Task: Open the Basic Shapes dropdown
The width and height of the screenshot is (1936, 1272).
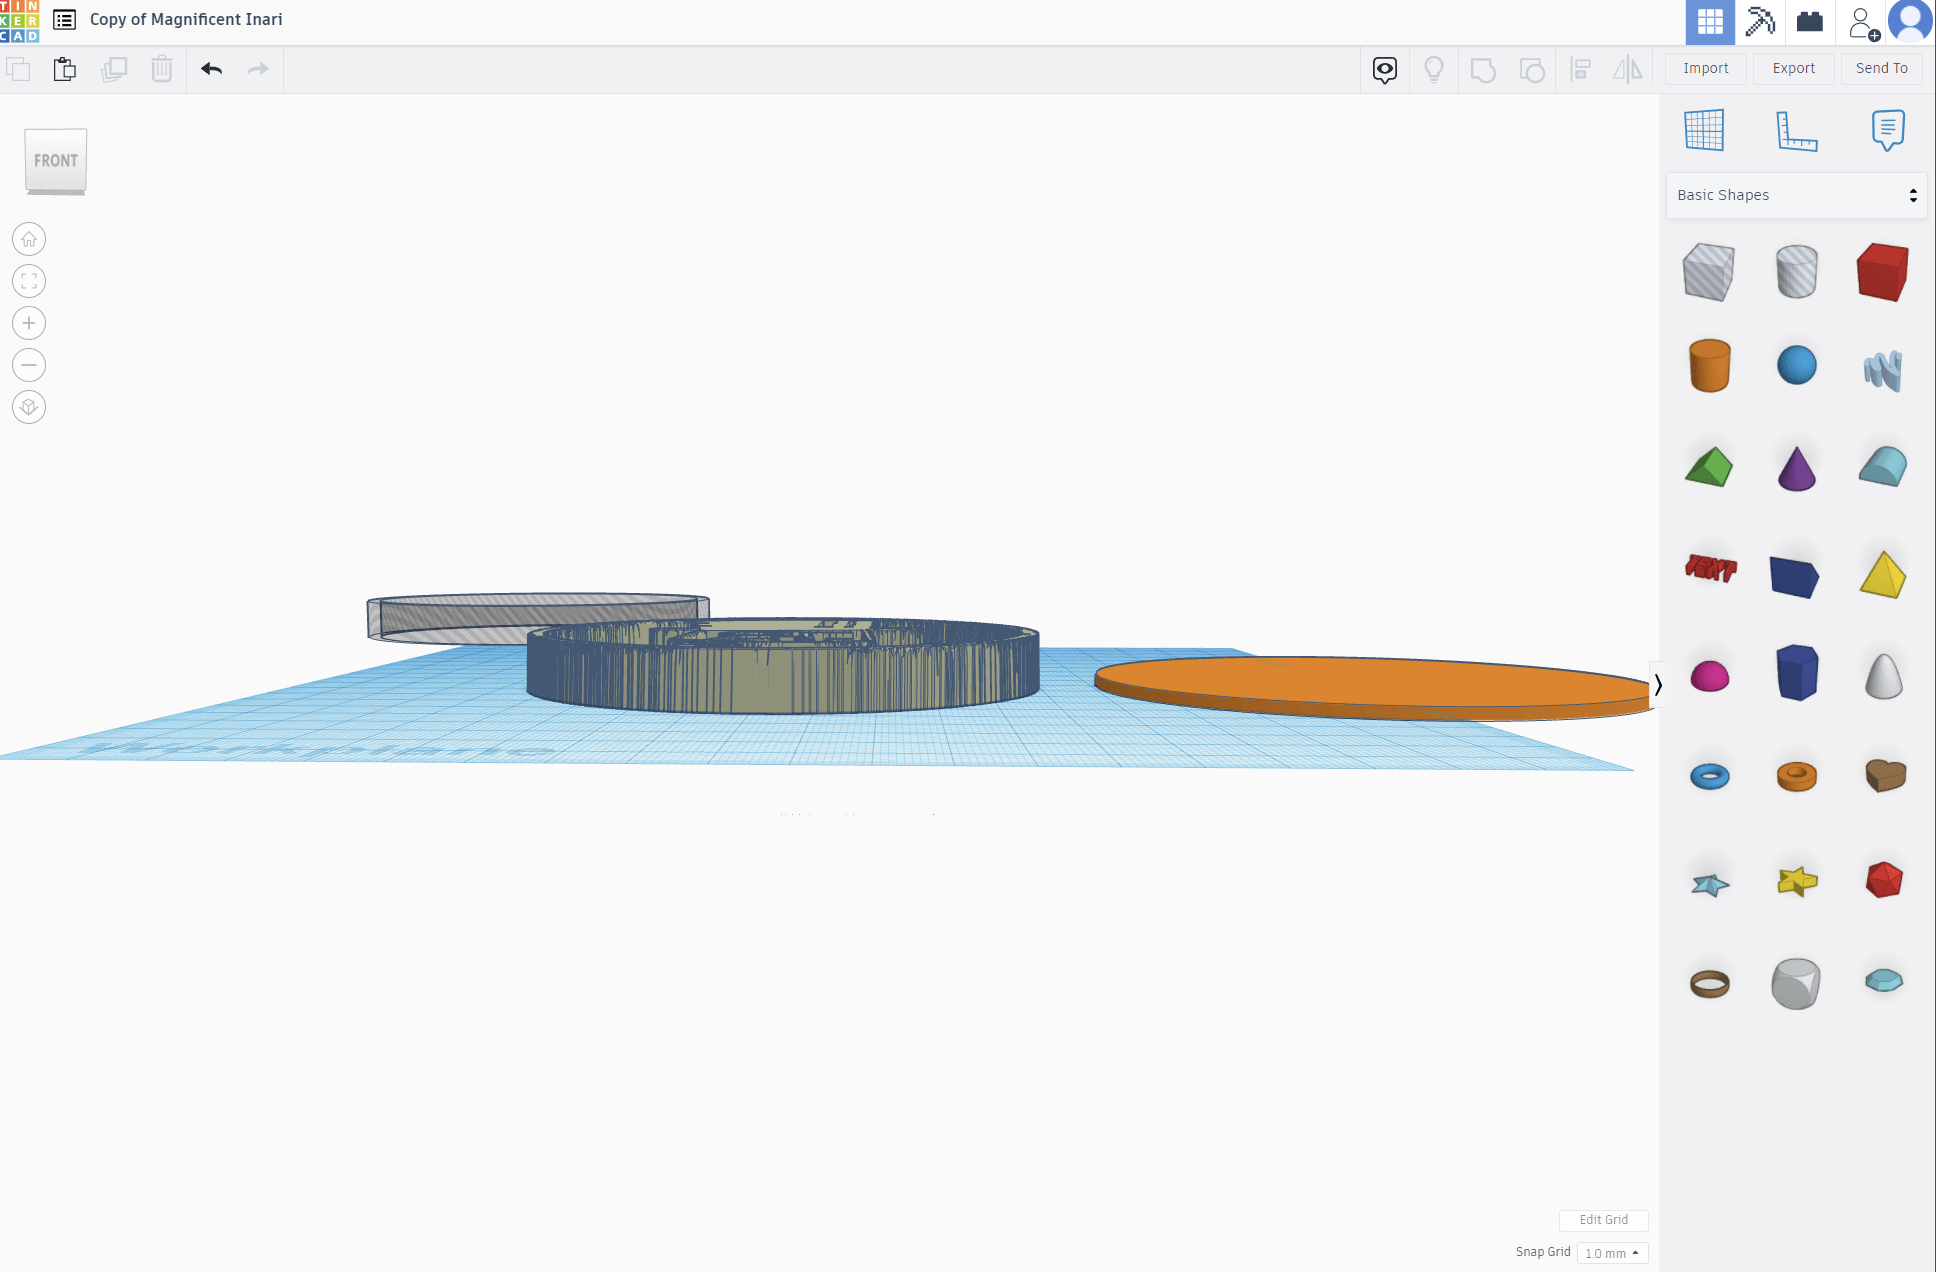Action: (1796, 195)
